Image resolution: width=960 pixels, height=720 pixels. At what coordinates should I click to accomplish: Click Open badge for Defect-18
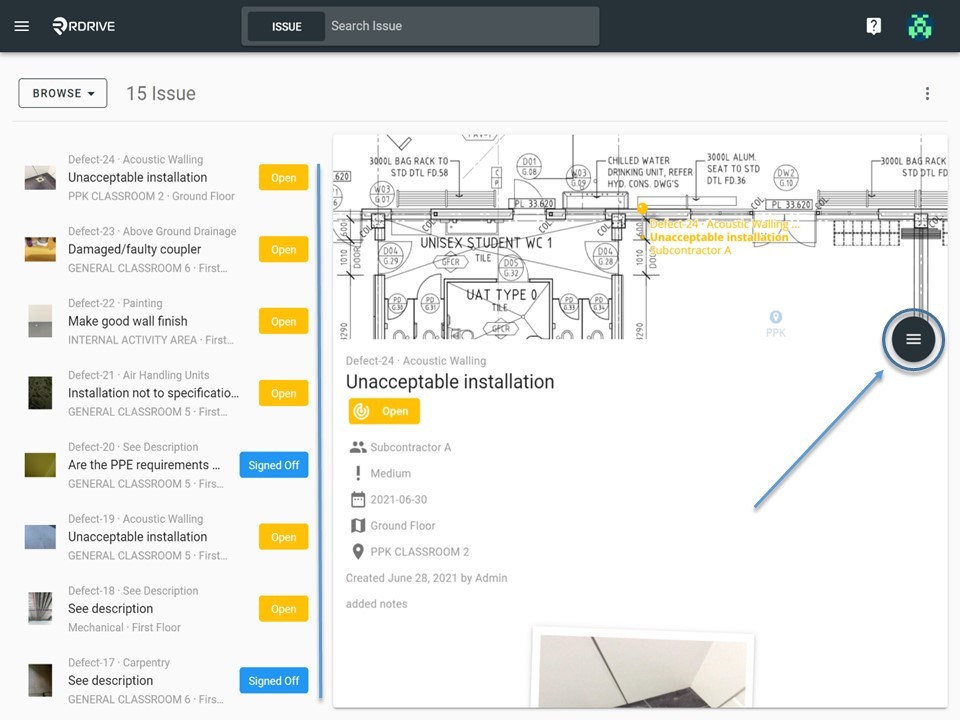(x=283, y=609)
